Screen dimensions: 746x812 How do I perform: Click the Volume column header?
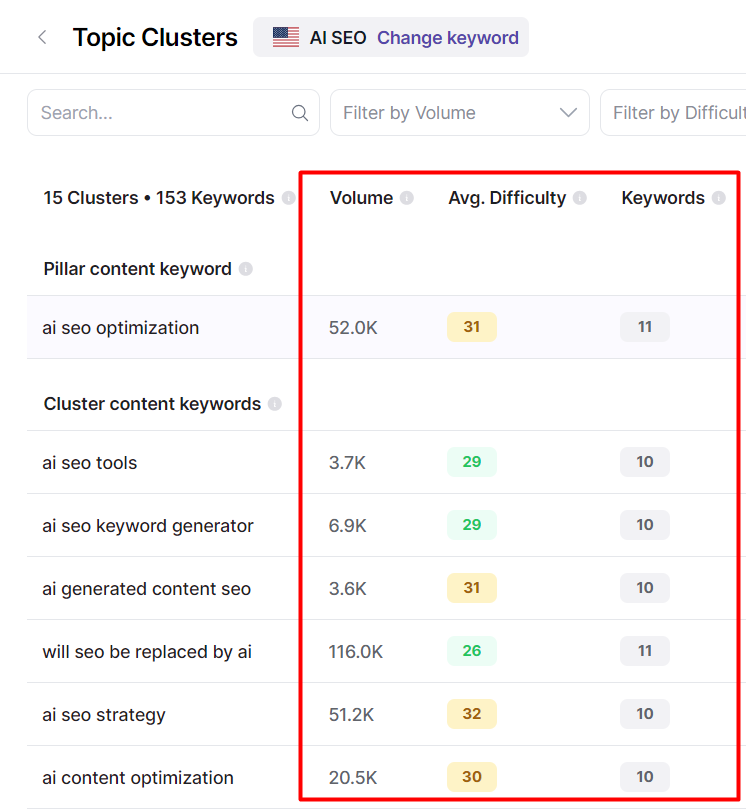click(361, 198)
